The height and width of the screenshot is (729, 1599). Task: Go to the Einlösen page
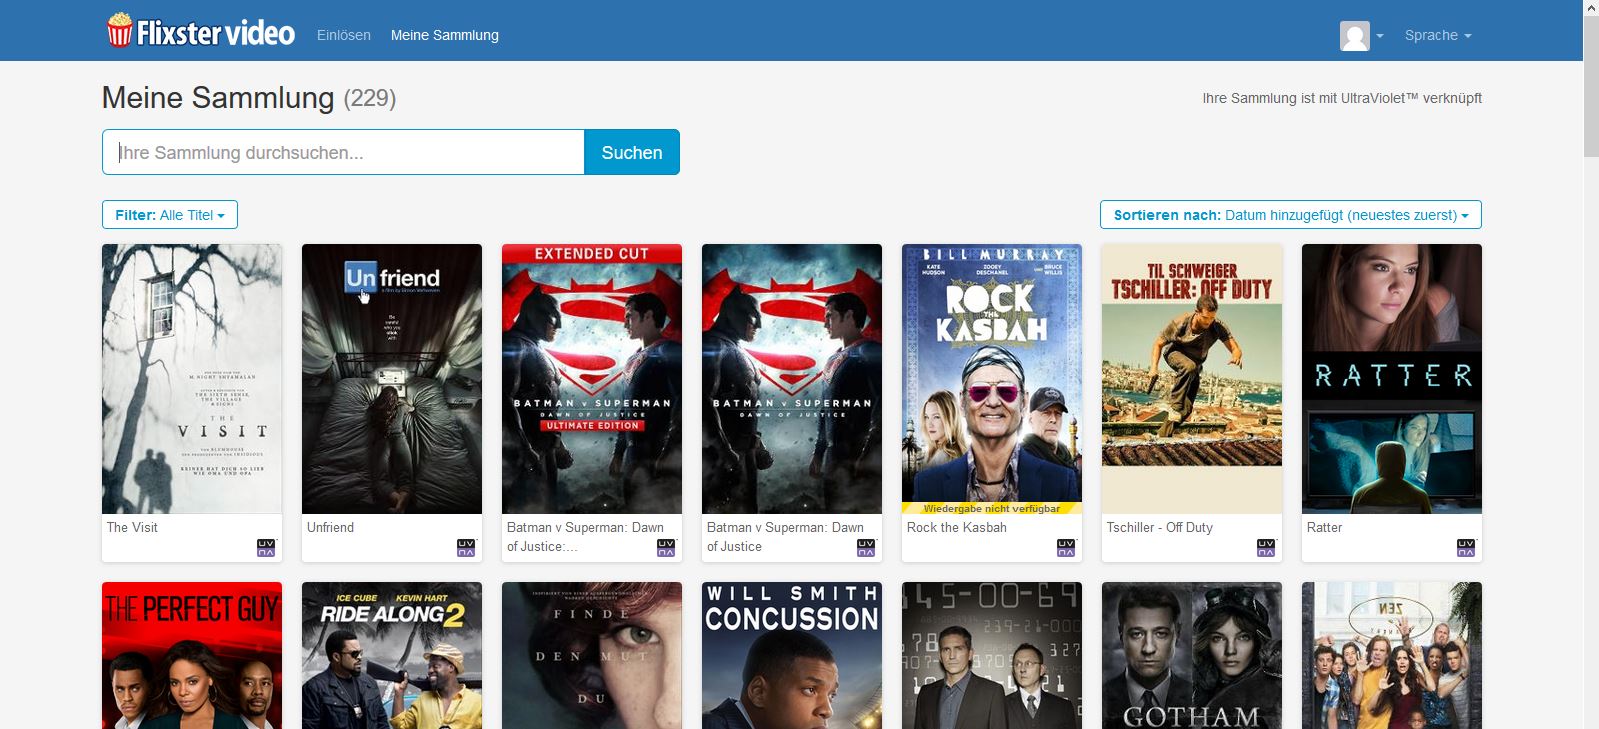[344, 35]
